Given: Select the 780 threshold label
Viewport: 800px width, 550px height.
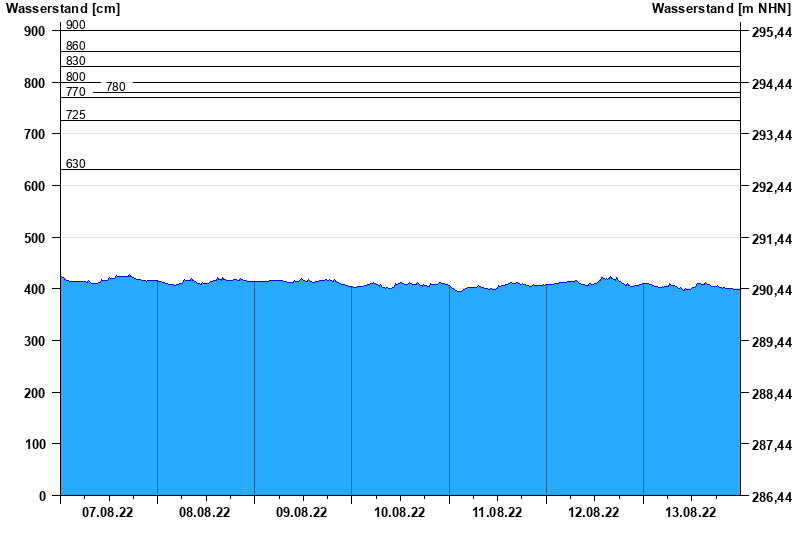Looking at the screenshot, I should 115,87.
